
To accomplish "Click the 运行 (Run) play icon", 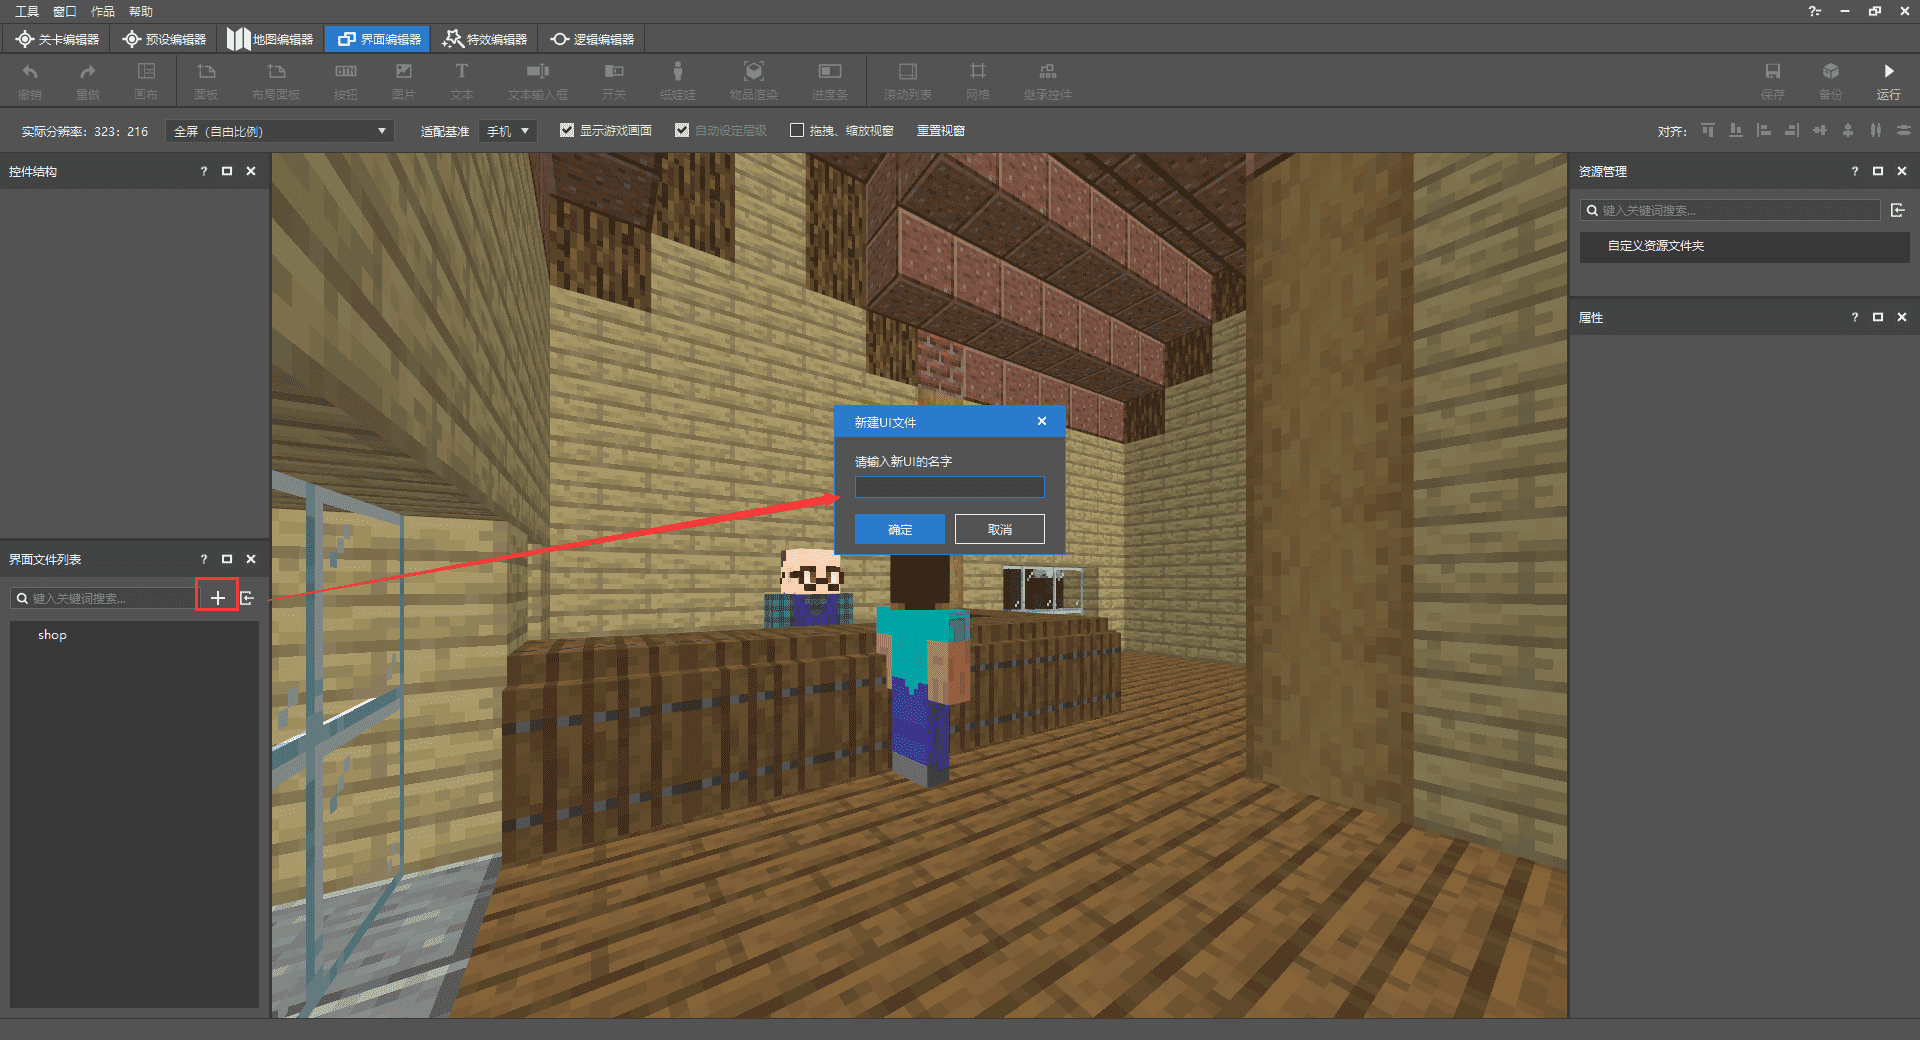I will pos(1888,72).
